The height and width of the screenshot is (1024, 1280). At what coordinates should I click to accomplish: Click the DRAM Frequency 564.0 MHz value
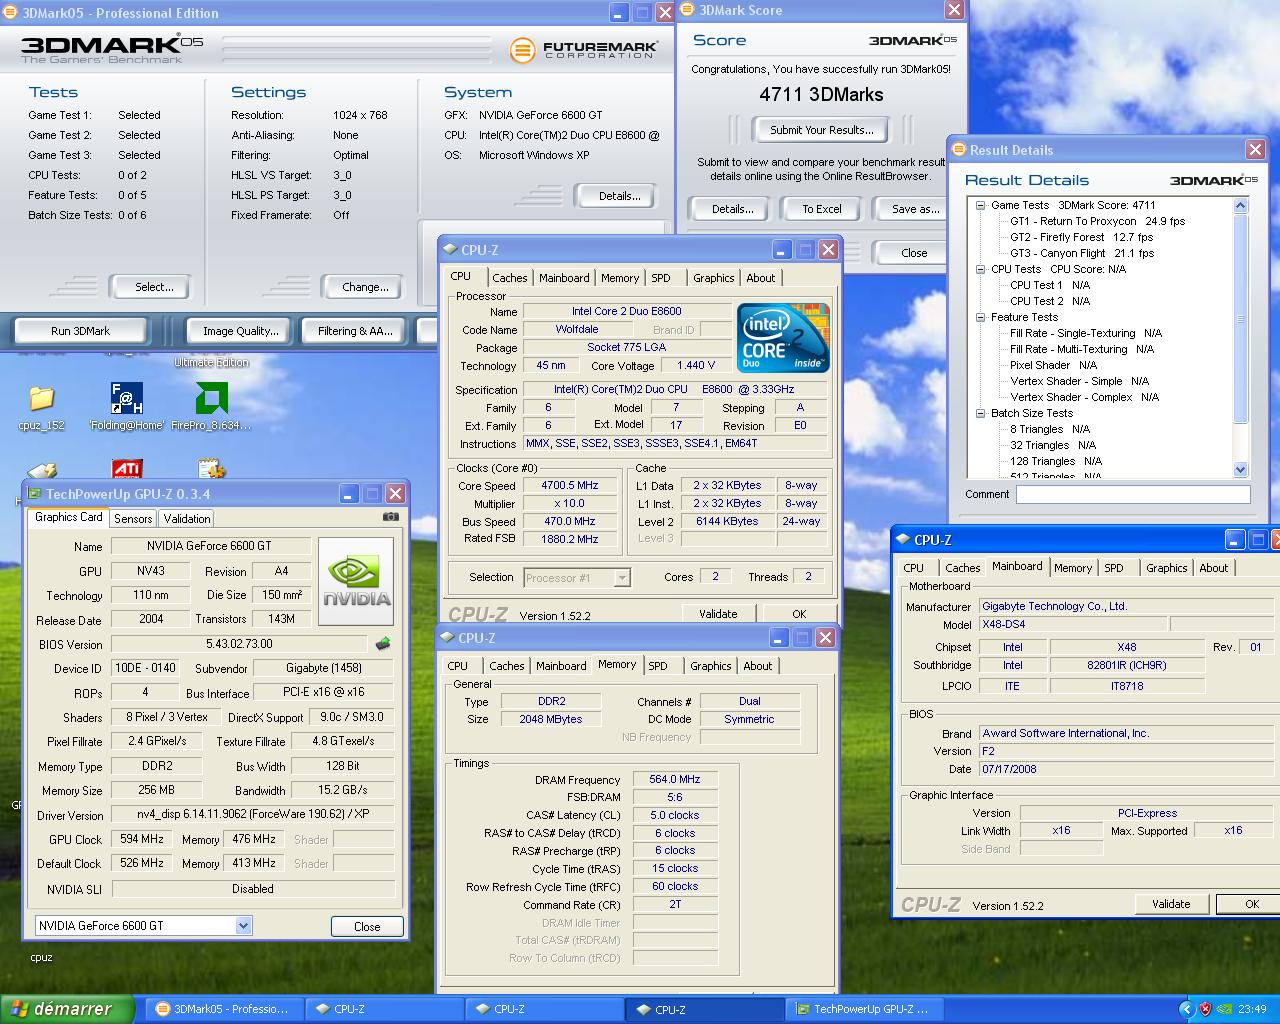[675, 779]
